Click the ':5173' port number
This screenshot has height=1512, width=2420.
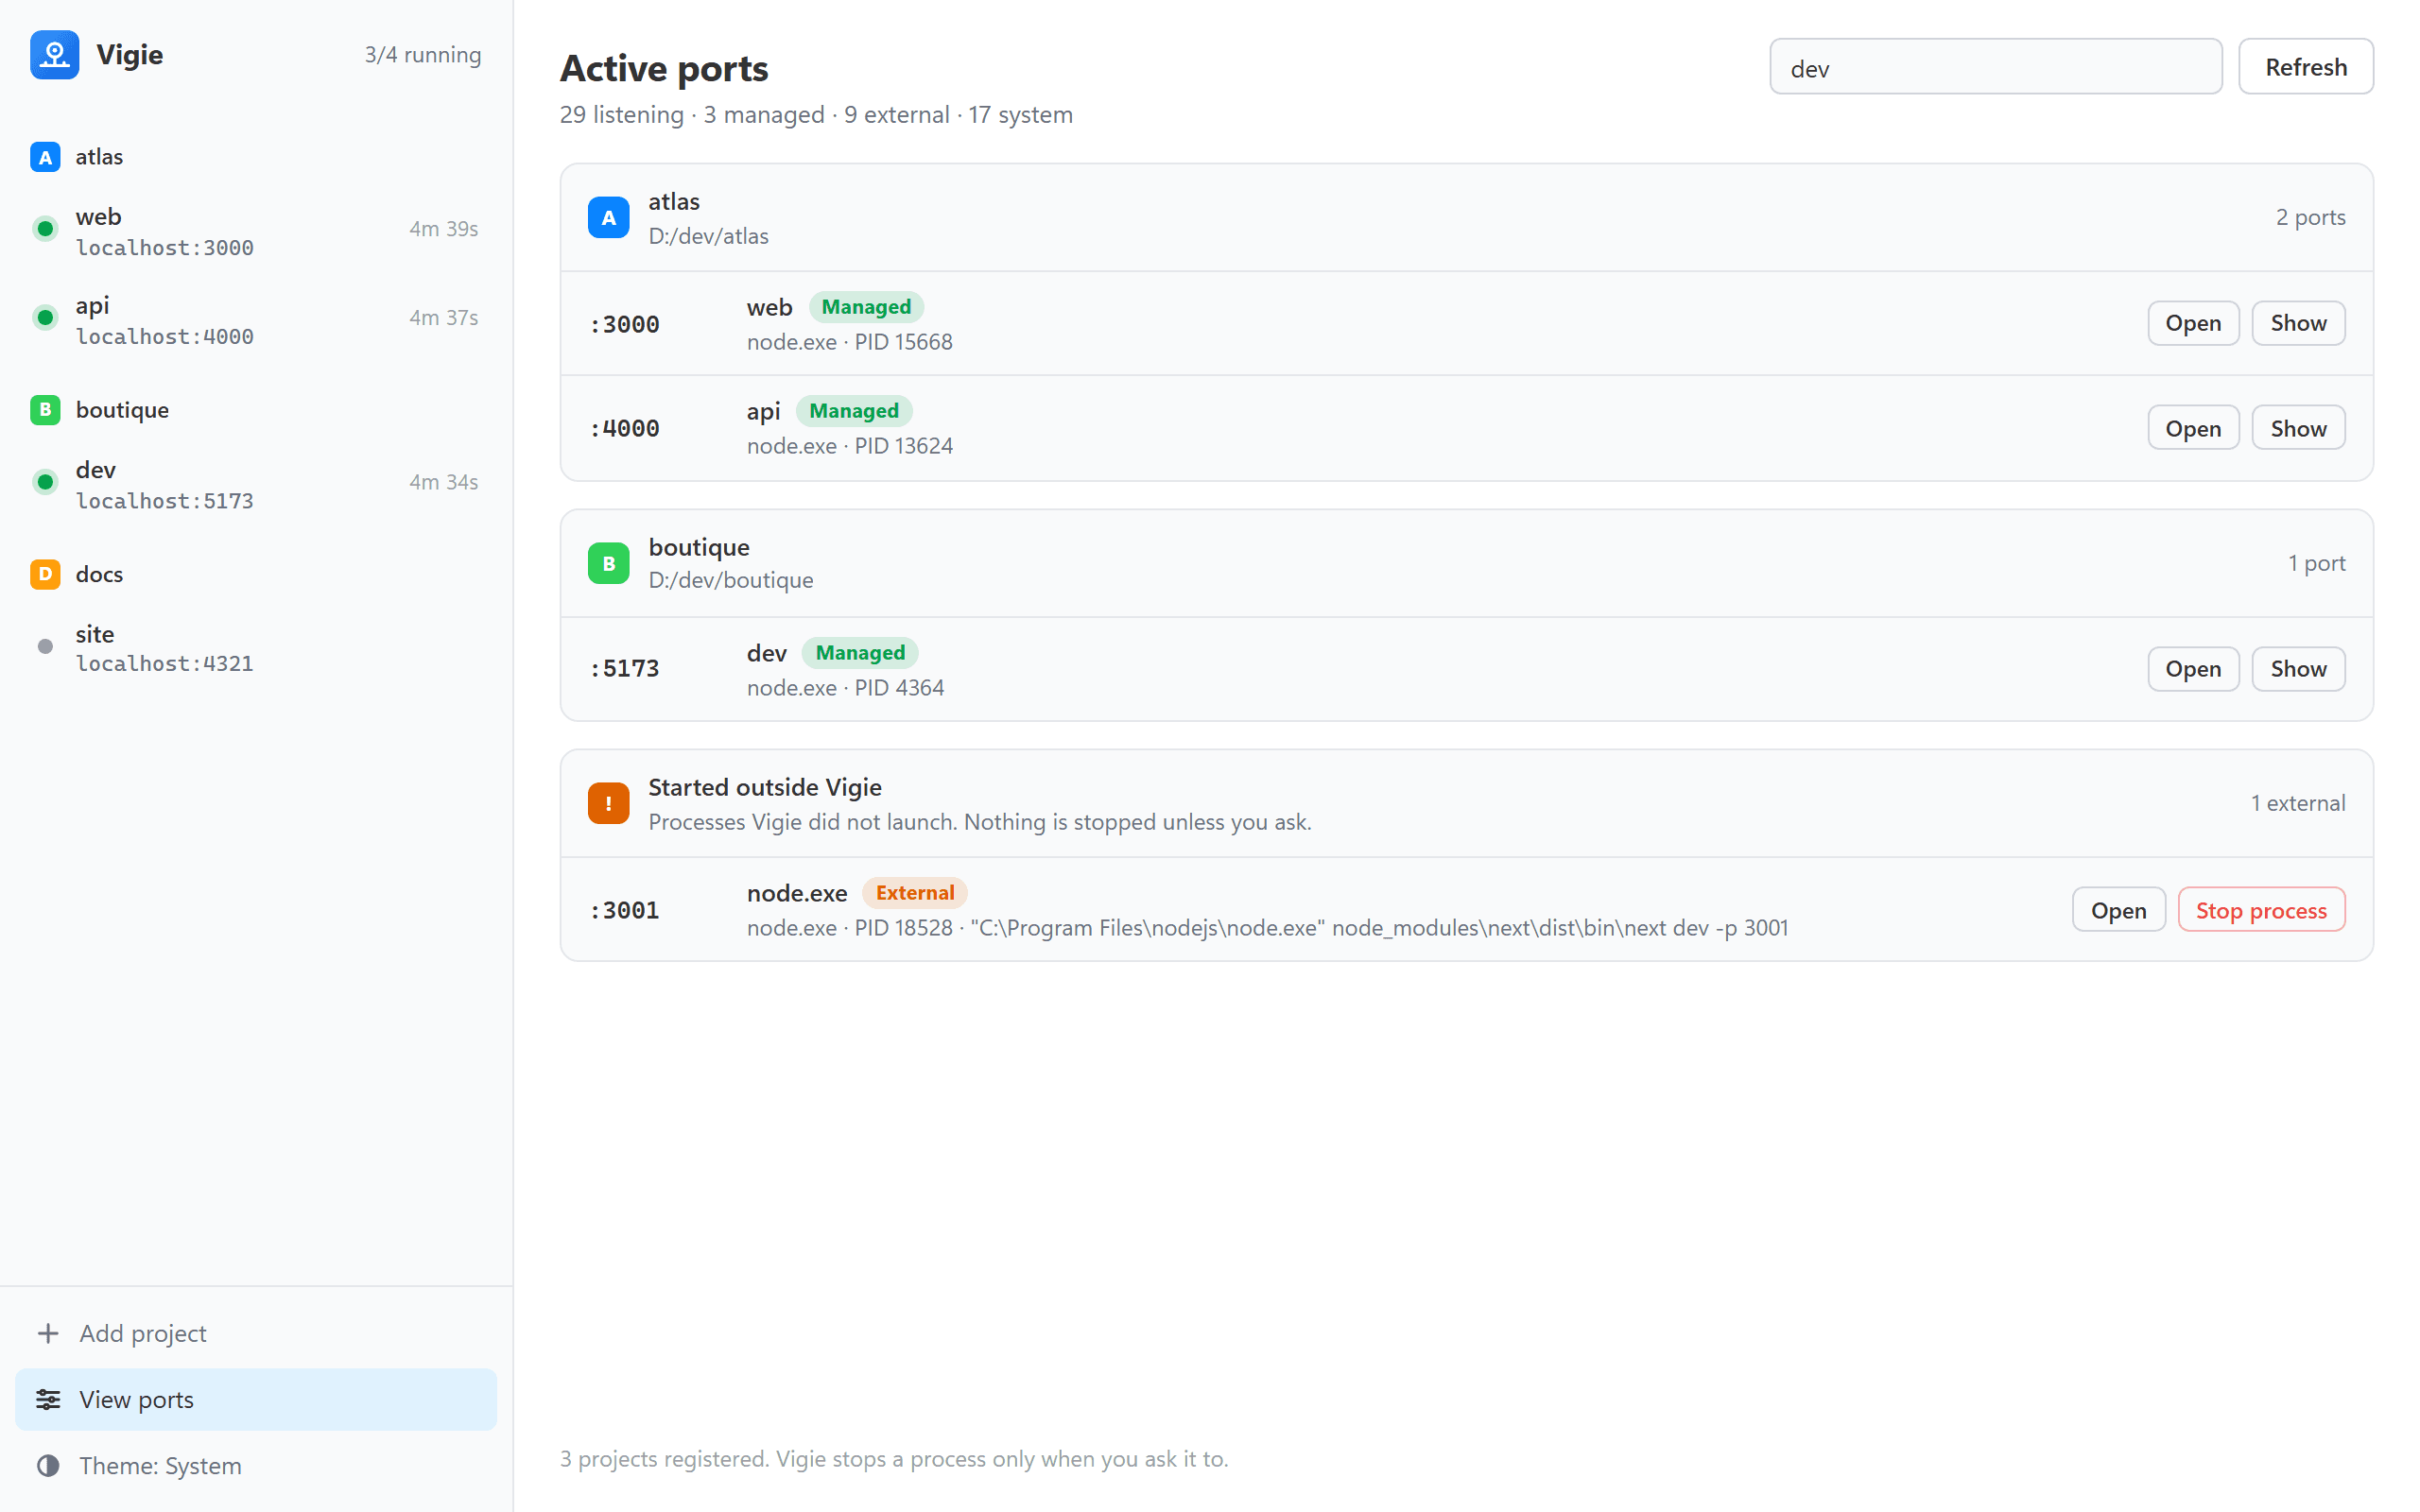click(x=624, y=669)
